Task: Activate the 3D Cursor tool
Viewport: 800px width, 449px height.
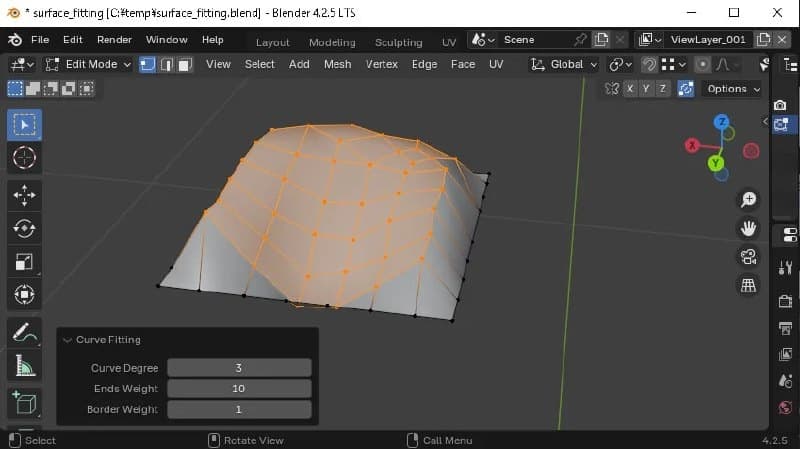Action: coord(24,158)
